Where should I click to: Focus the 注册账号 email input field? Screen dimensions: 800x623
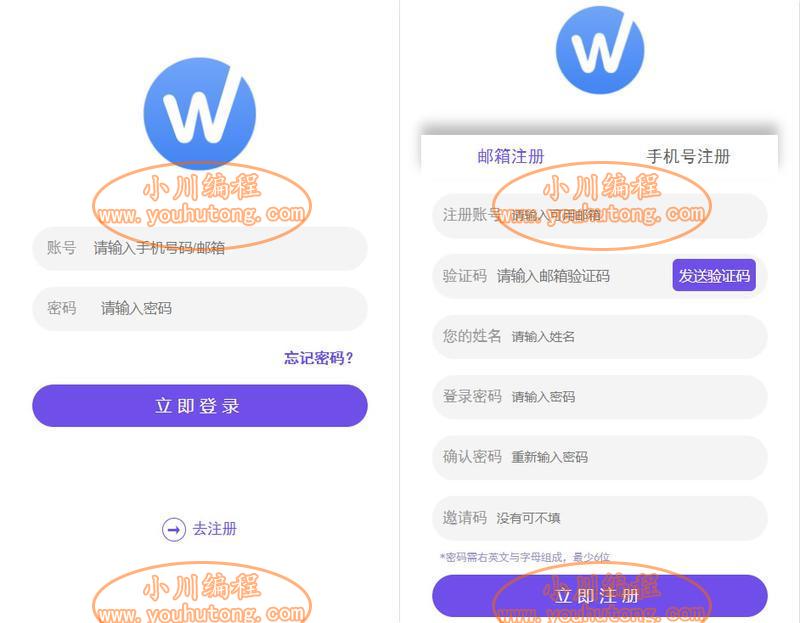pyautogui.click(x=599, y=215)
